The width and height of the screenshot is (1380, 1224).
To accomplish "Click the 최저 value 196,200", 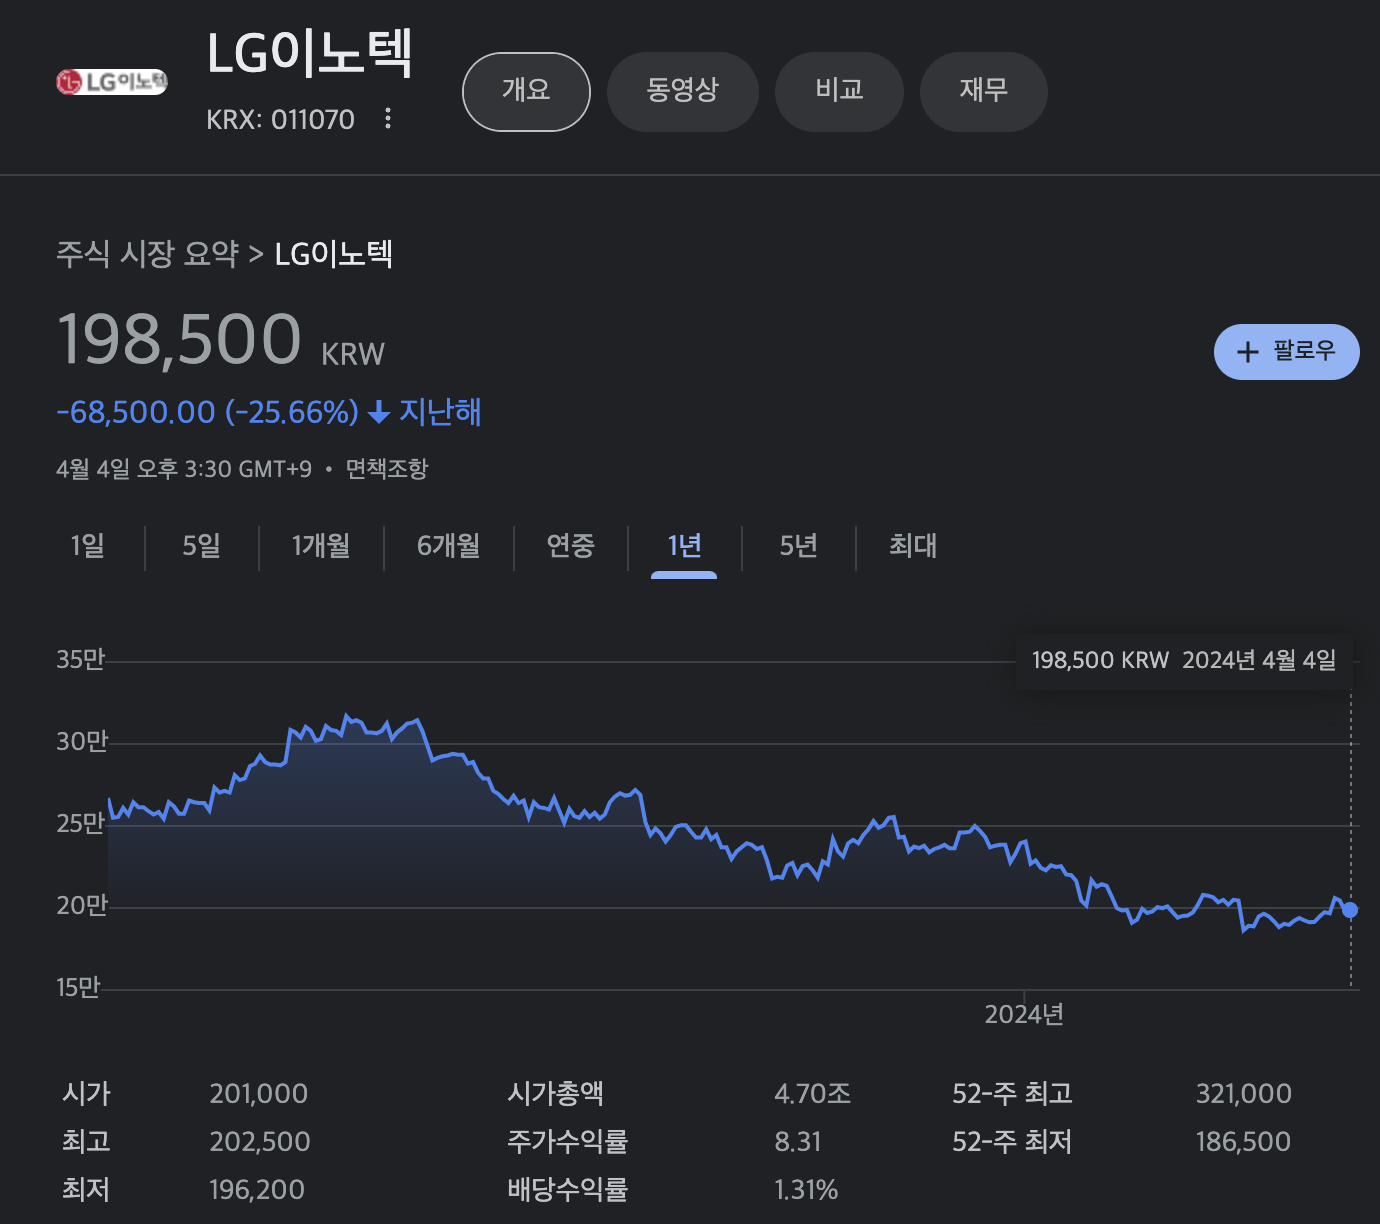I will click(x=257, y=1190).
